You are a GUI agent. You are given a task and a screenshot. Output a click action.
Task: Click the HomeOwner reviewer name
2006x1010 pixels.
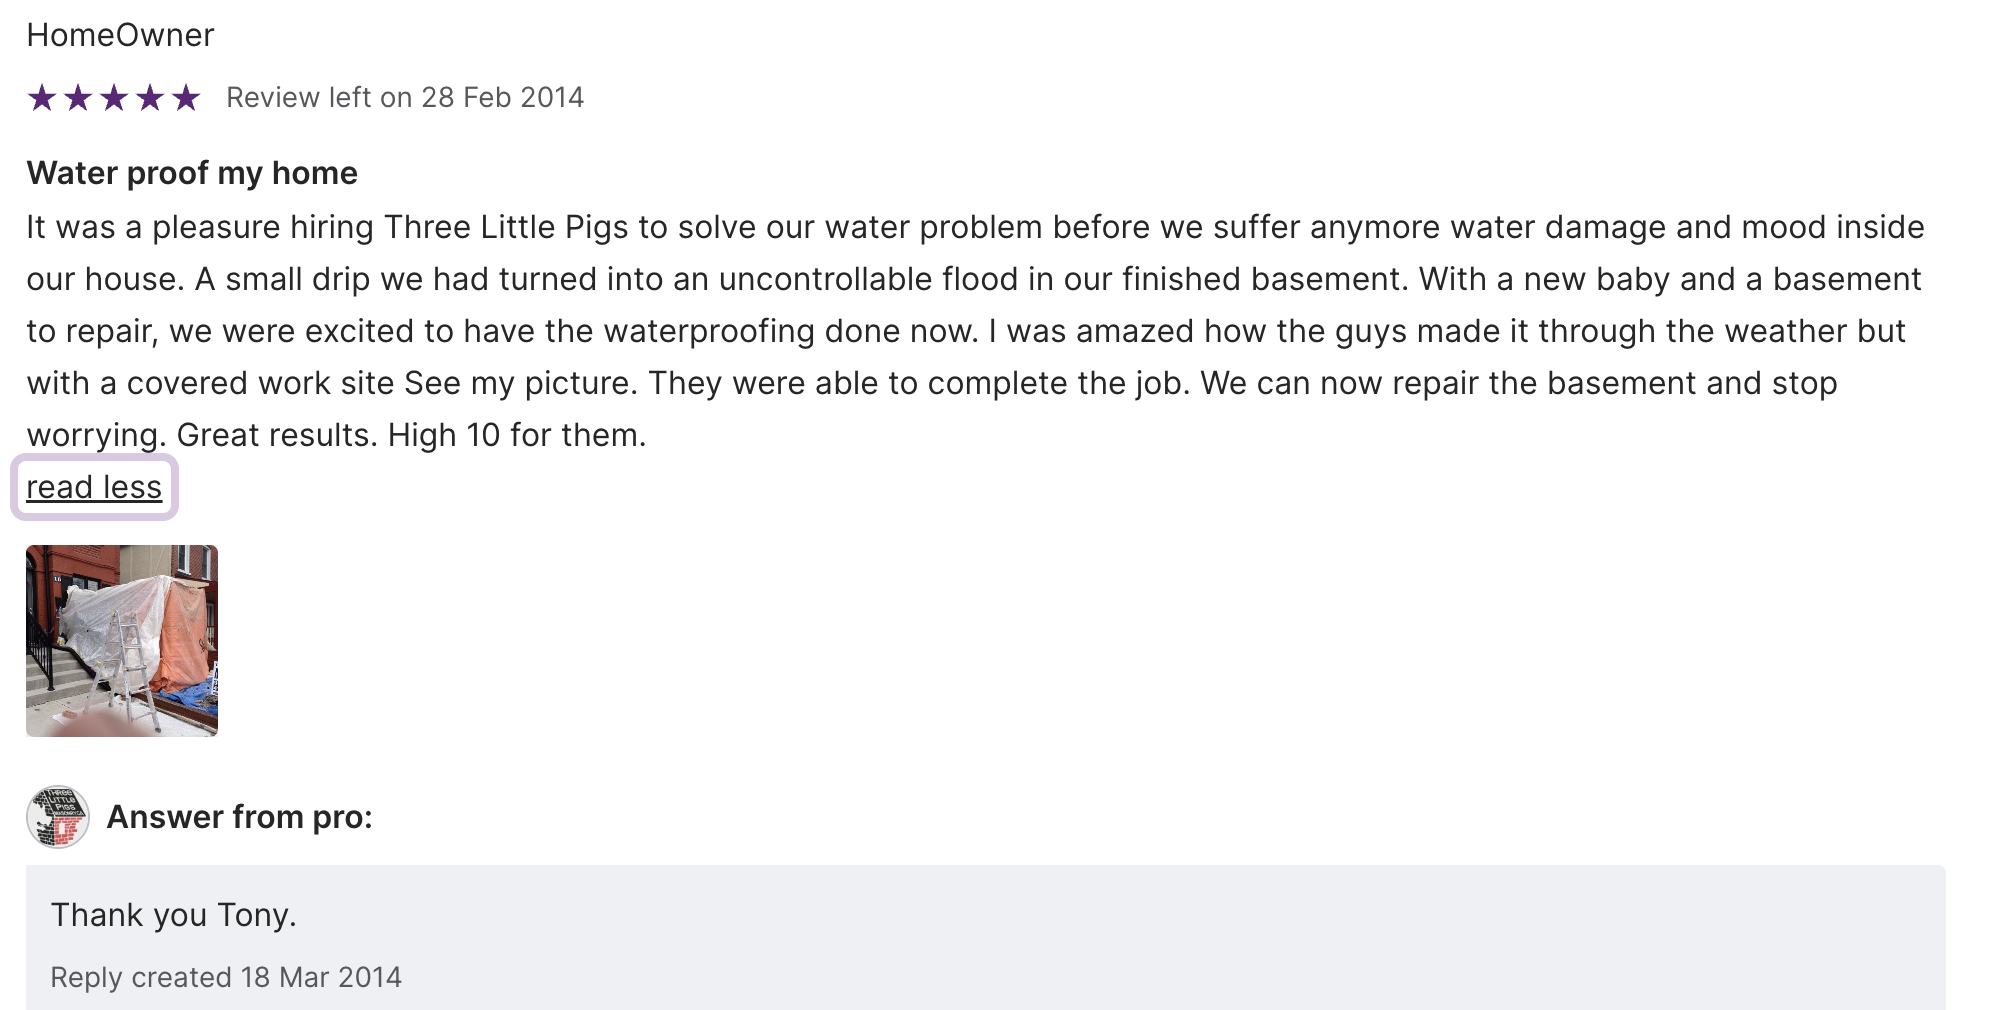coord(120,36)
